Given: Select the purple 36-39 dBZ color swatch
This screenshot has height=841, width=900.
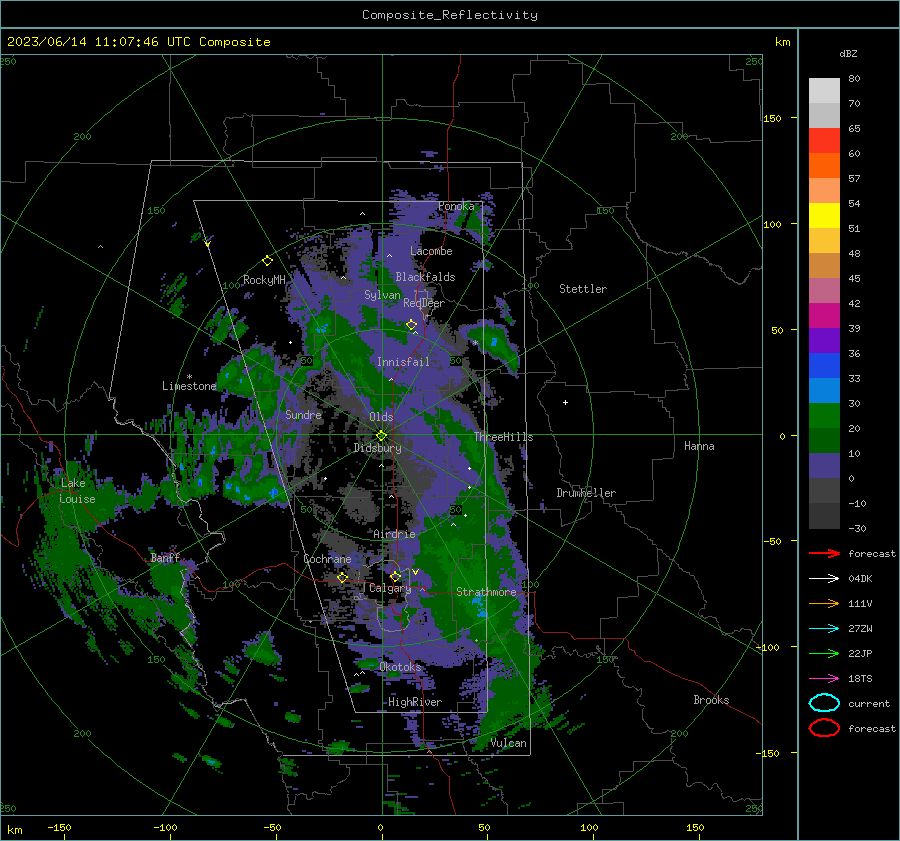Looking at the screenshot, I should coord(824,340).
